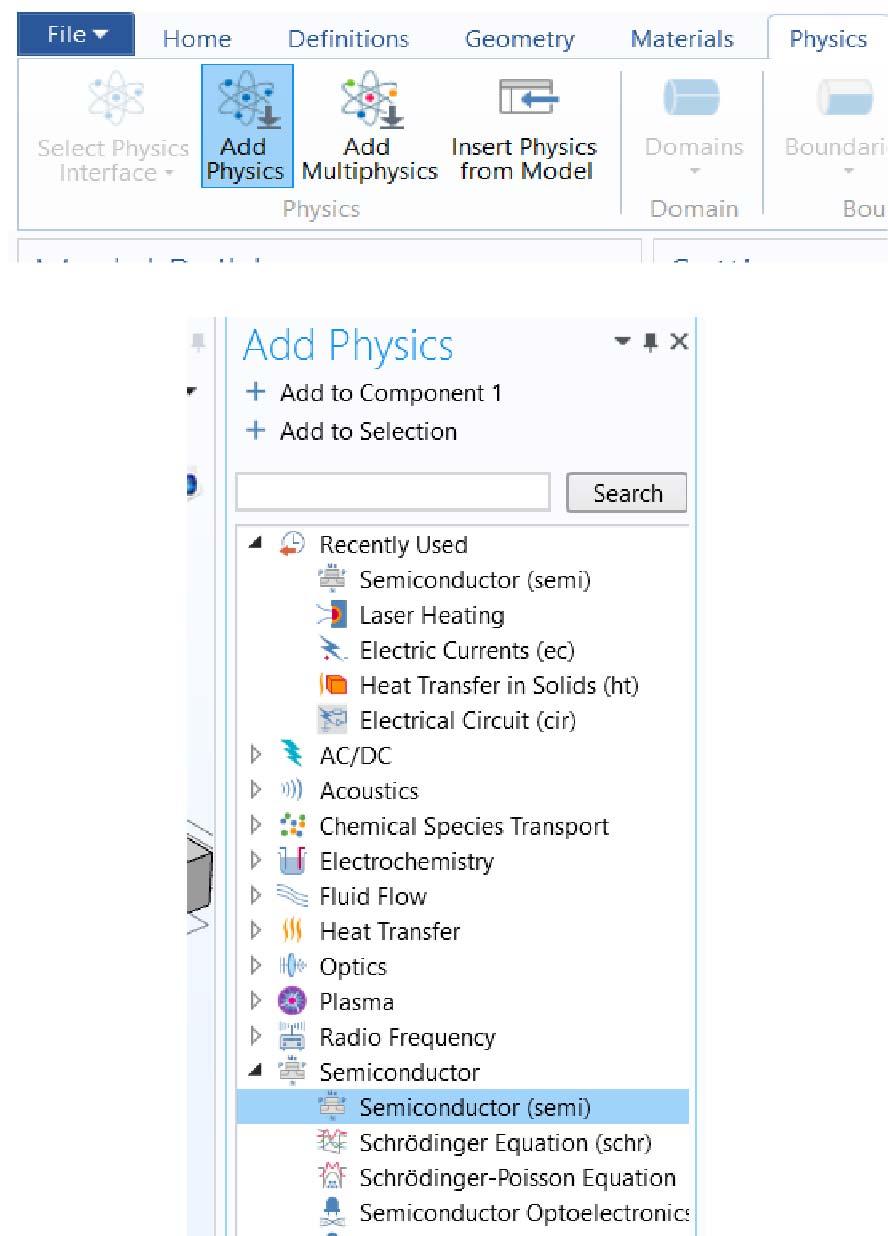Expand the AC/DC physics branch
Image resolution: width=888 pixels, height=1236 pixels.
coord(256,756)
